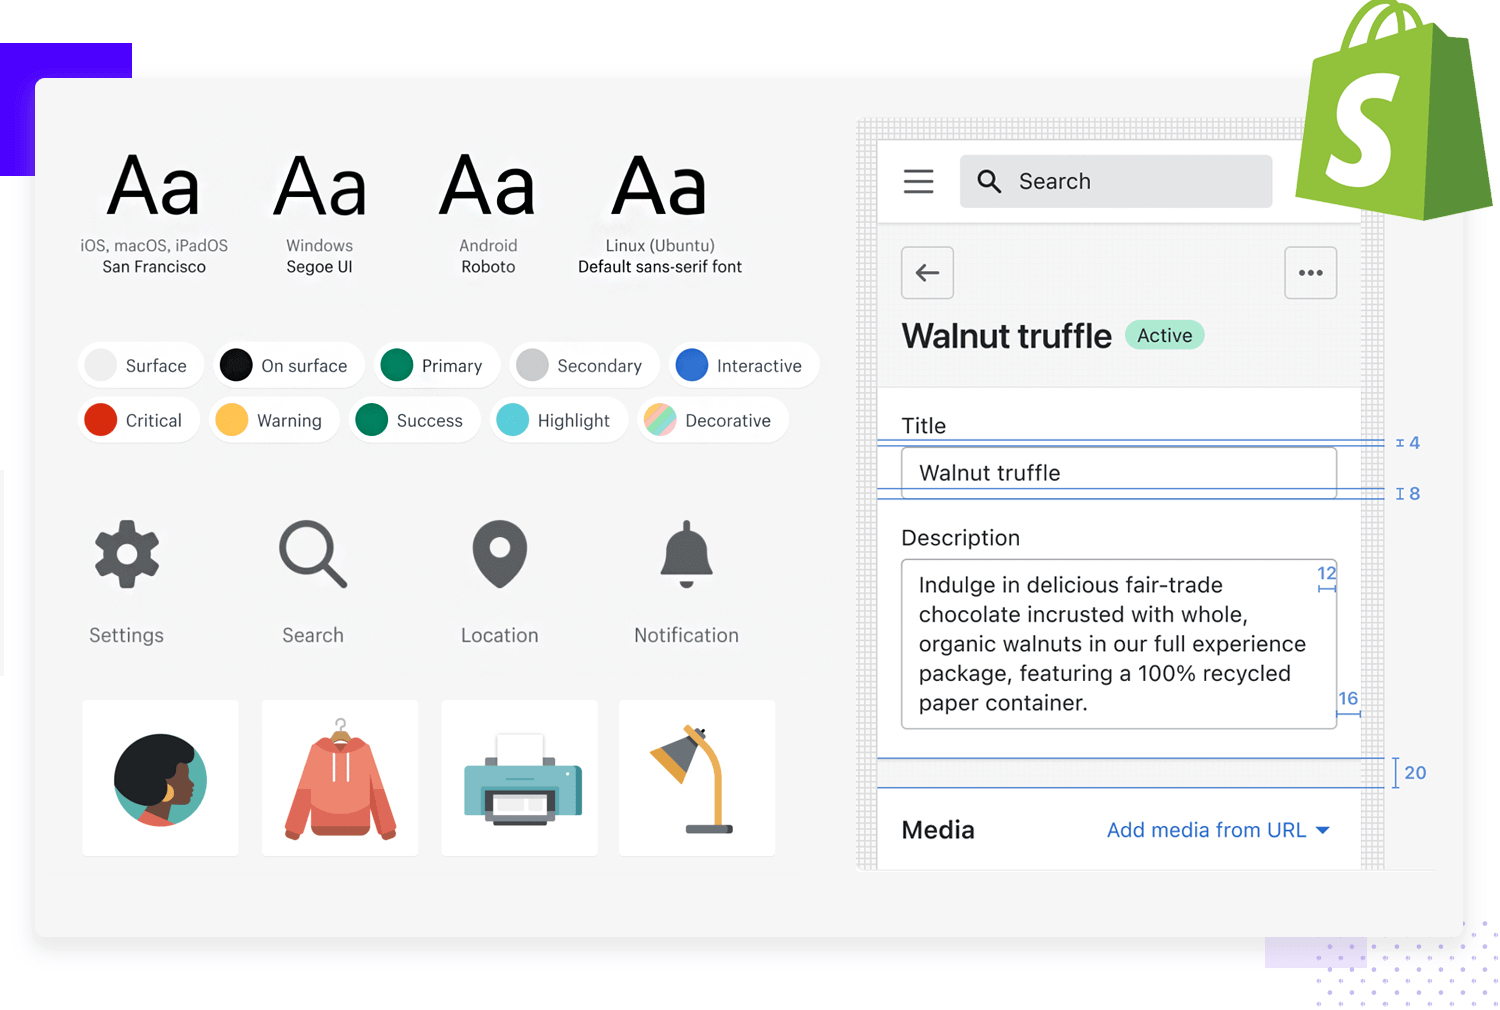Image resolution: width=1500 pixels, height=1010 pixels.
Task: Click the San Francisco Aa font sample
Action: pos(154,186)
